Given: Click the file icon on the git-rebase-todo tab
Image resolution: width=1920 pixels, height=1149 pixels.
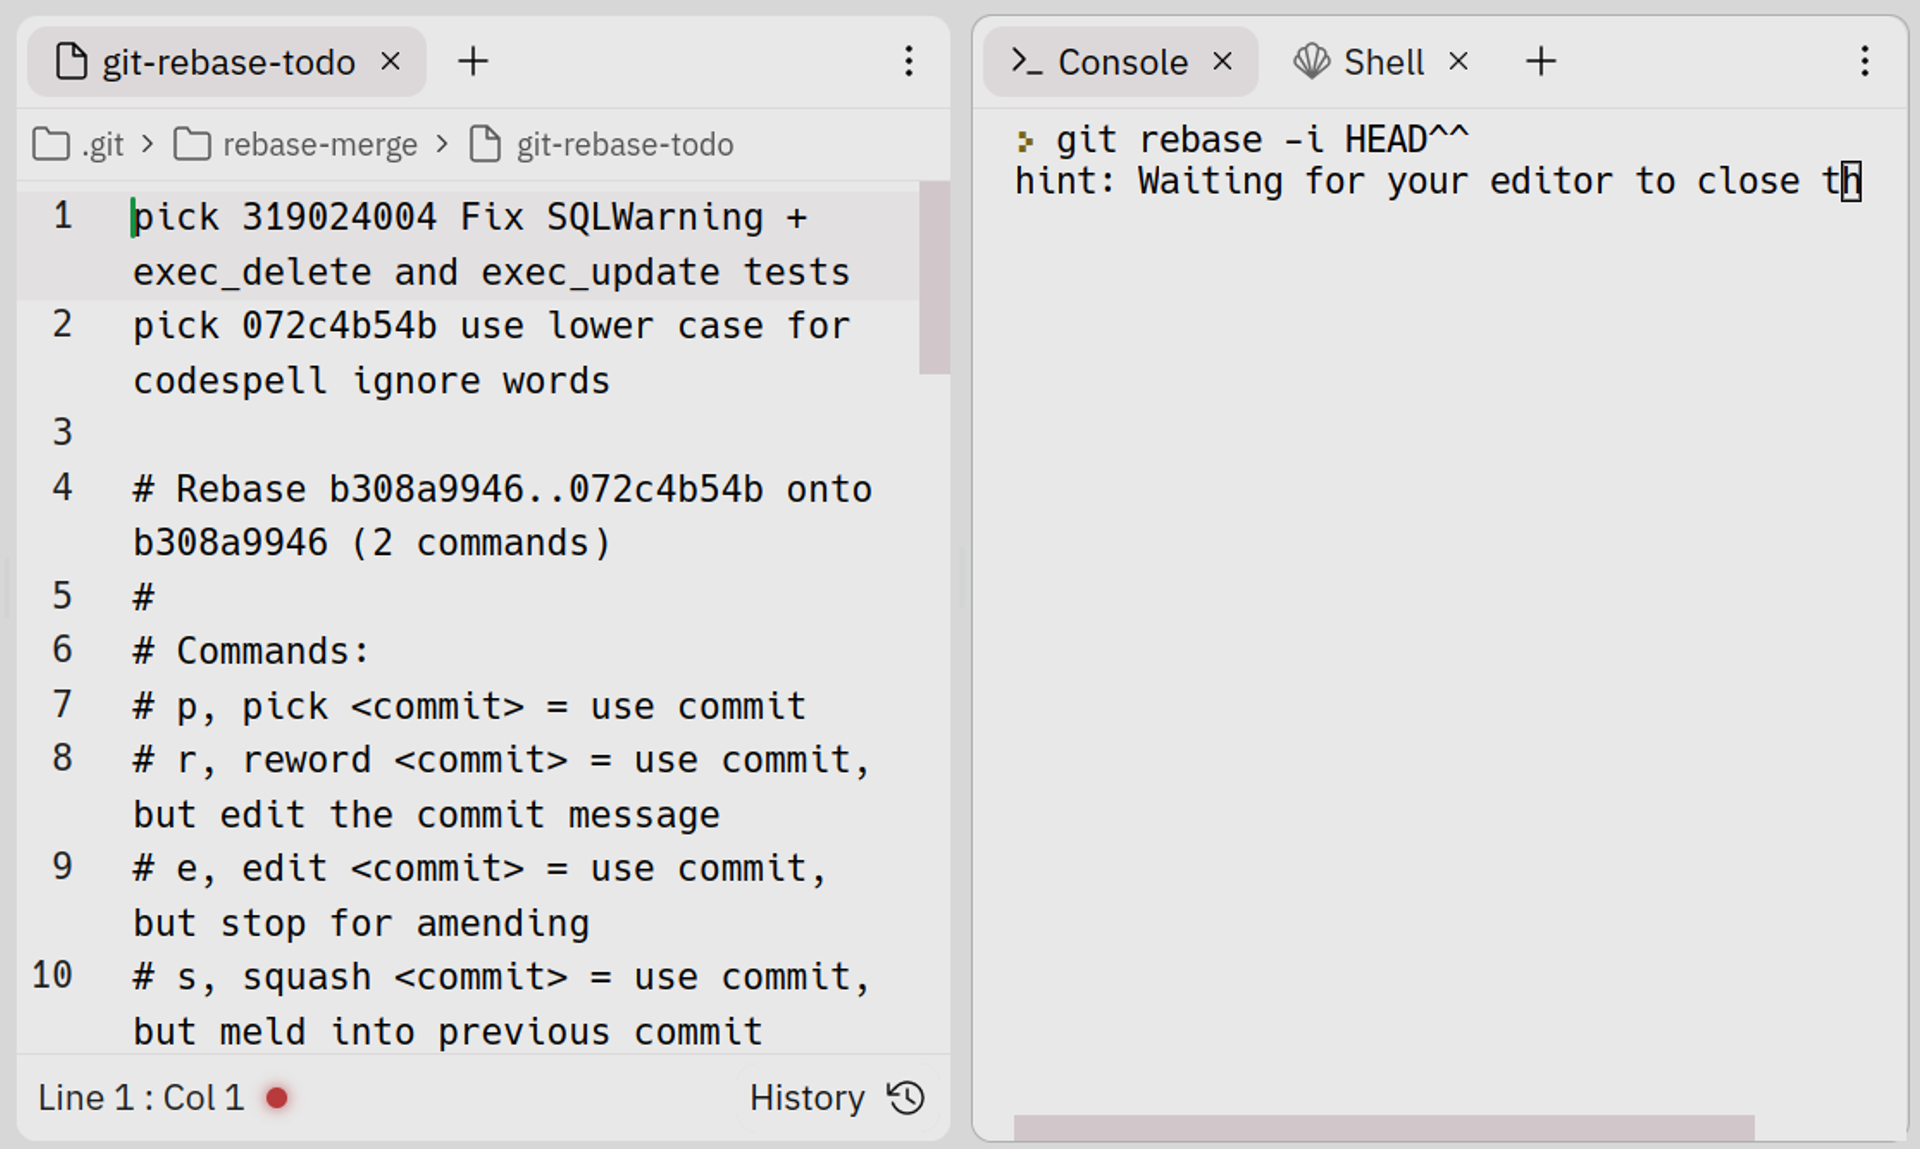Looking at the screenshot, I should pyautogui.click(x=70, y=61).
